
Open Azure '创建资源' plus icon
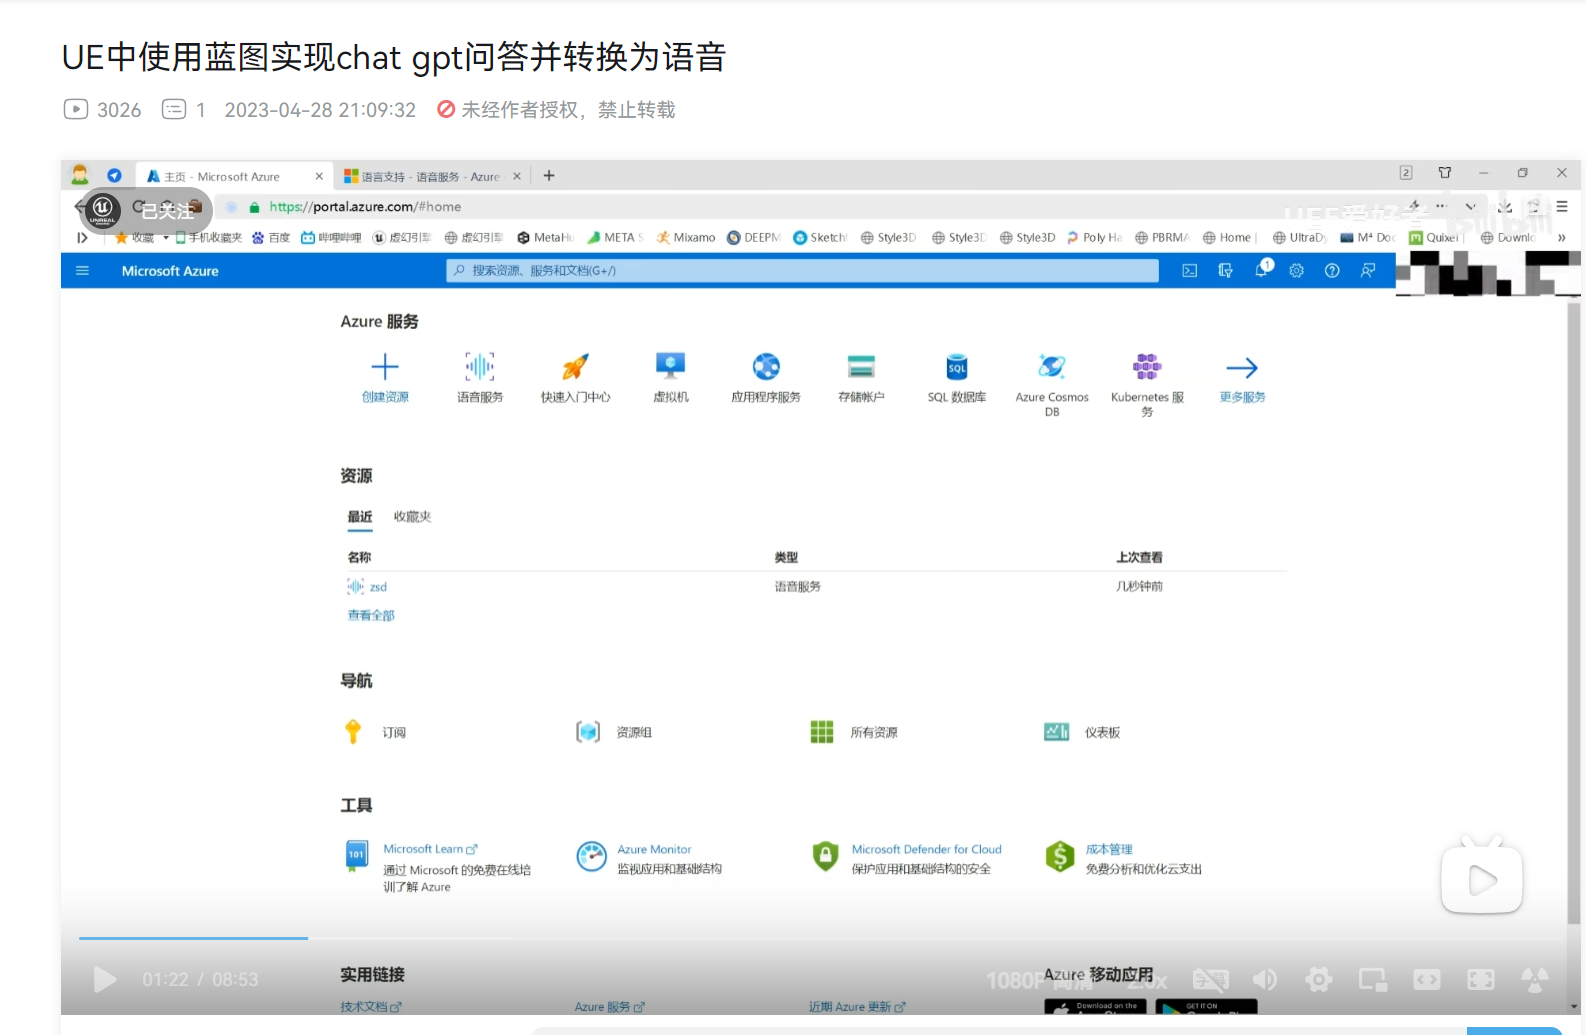[385, 367]
